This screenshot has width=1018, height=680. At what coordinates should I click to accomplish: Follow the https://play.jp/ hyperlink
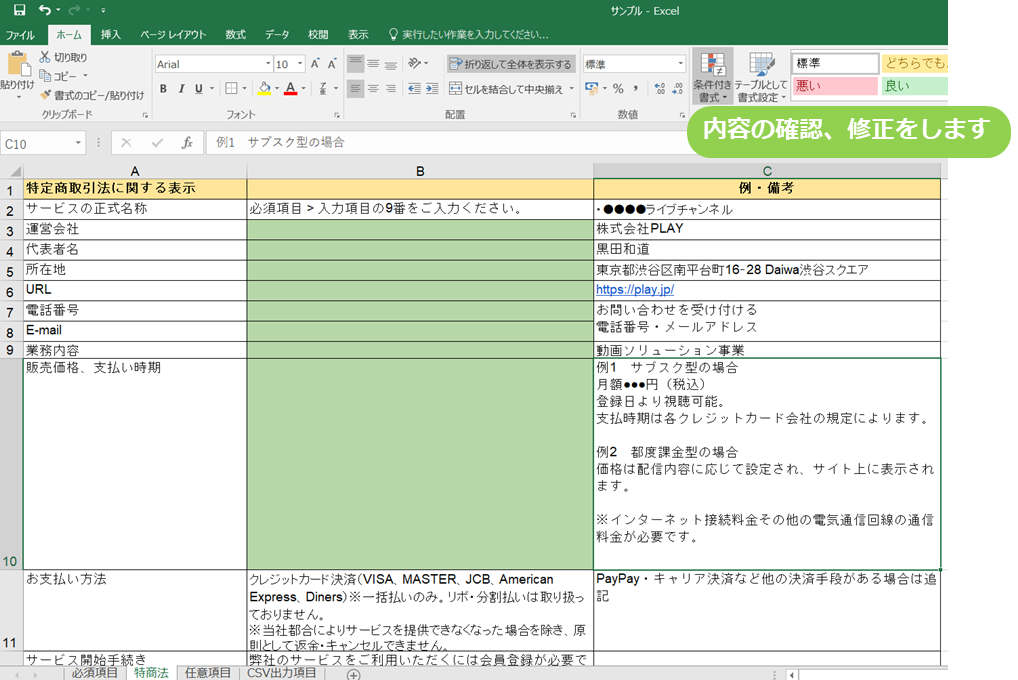click(635, 290)
